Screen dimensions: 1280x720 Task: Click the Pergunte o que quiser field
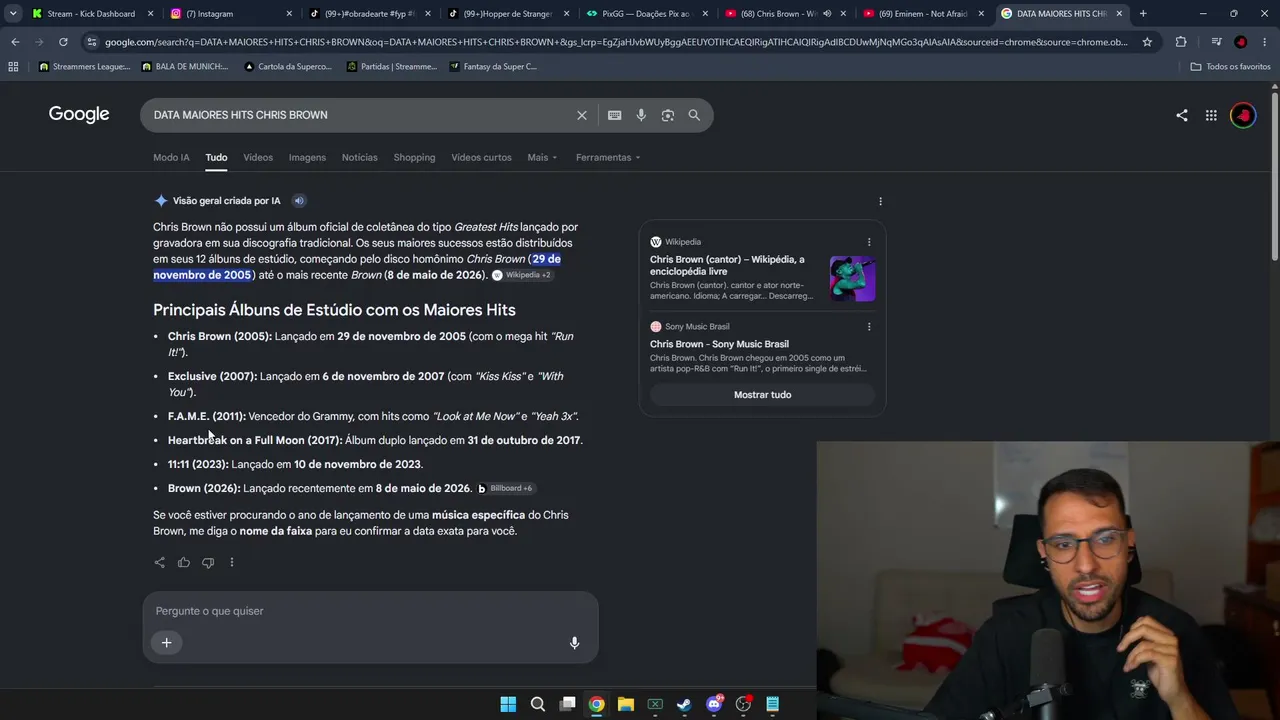point(370,611)
